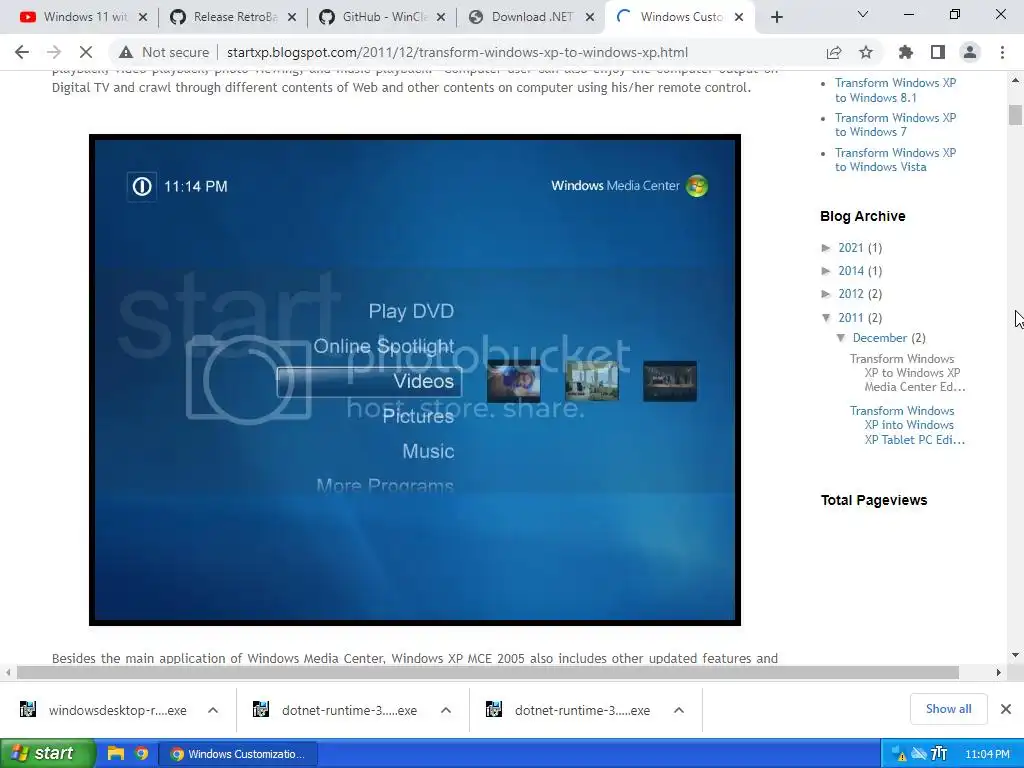Click the address bar URL

click(457, 52)
